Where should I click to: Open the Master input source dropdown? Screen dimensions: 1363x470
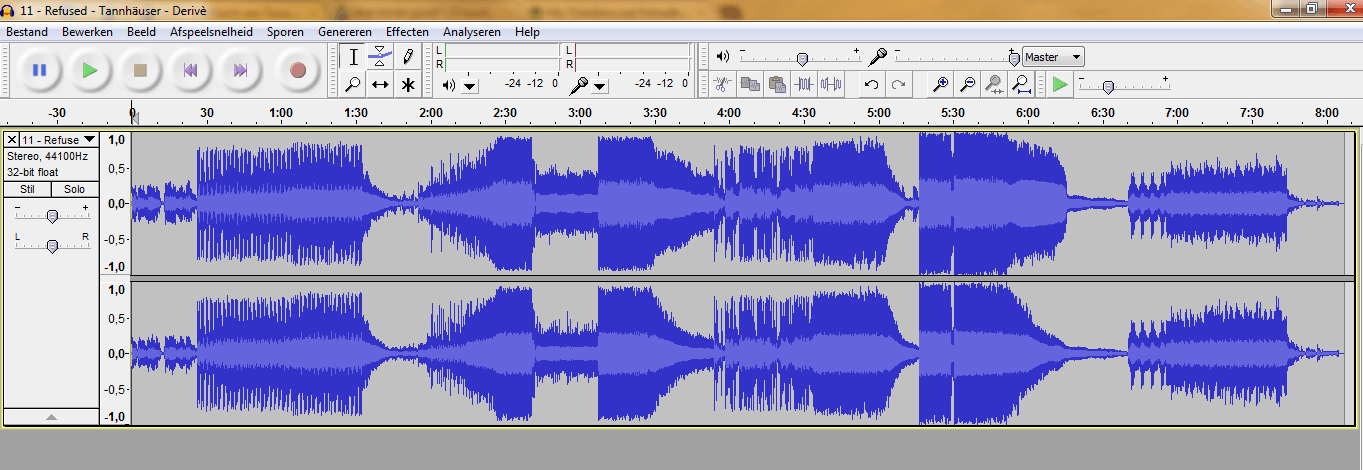point(1053,57)
